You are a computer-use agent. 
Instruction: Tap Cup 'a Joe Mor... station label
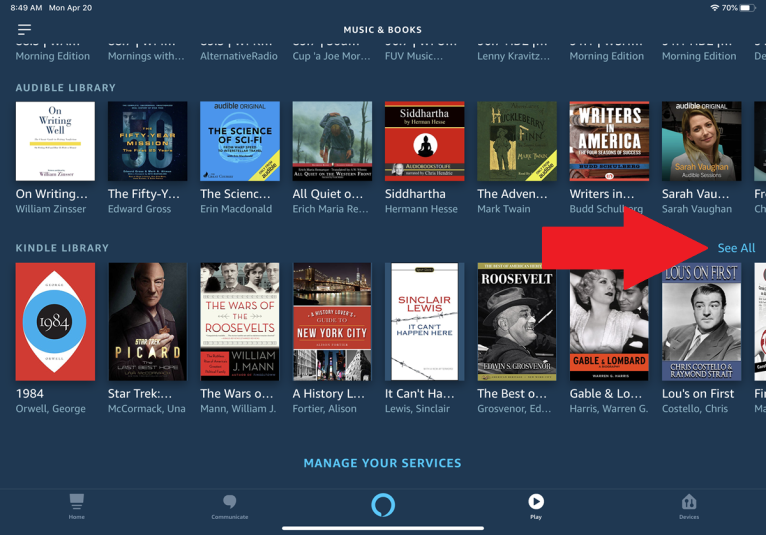coord(332,56)
